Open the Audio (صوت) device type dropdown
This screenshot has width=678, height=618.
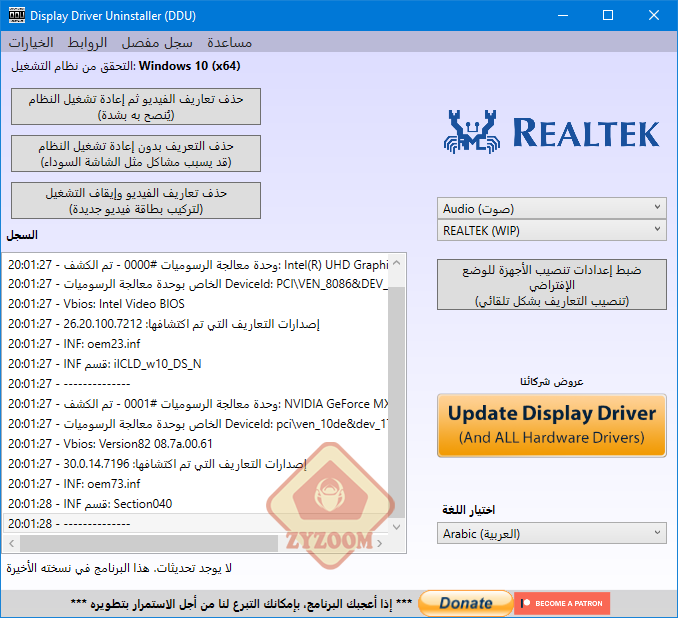[552, 208]
